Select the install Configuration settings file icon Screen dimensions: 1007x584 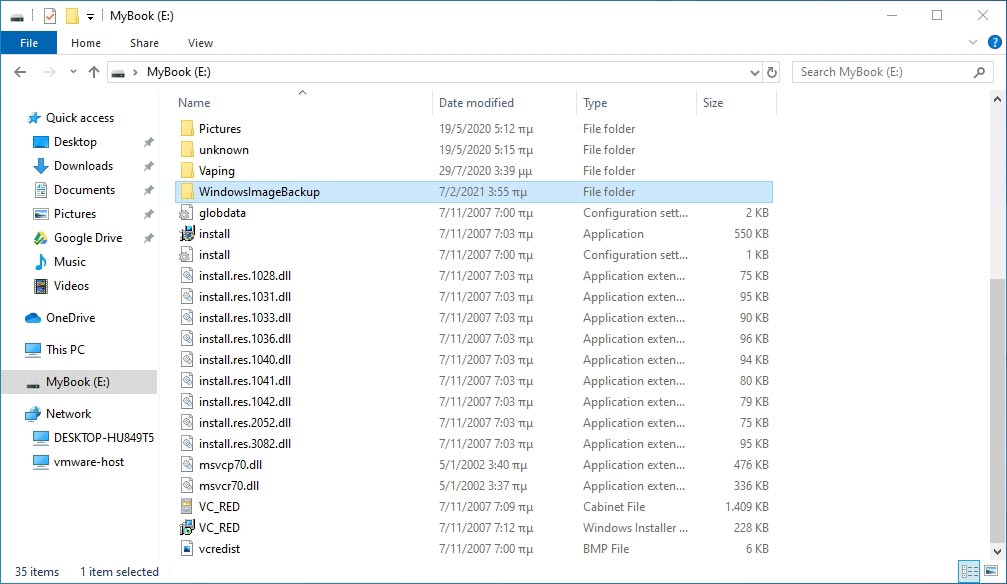point(186,255)
